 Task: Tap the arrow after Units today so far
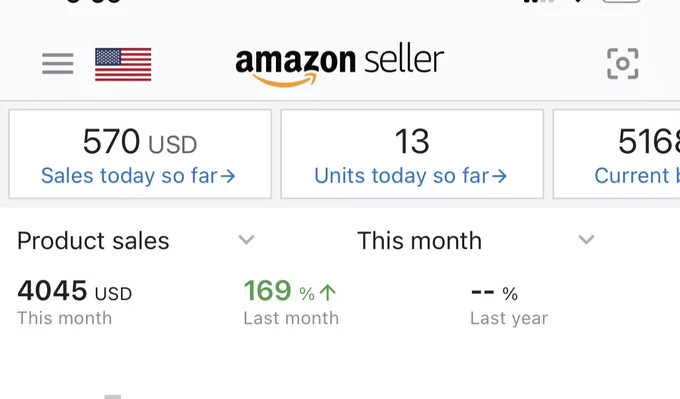pos(500,176)
